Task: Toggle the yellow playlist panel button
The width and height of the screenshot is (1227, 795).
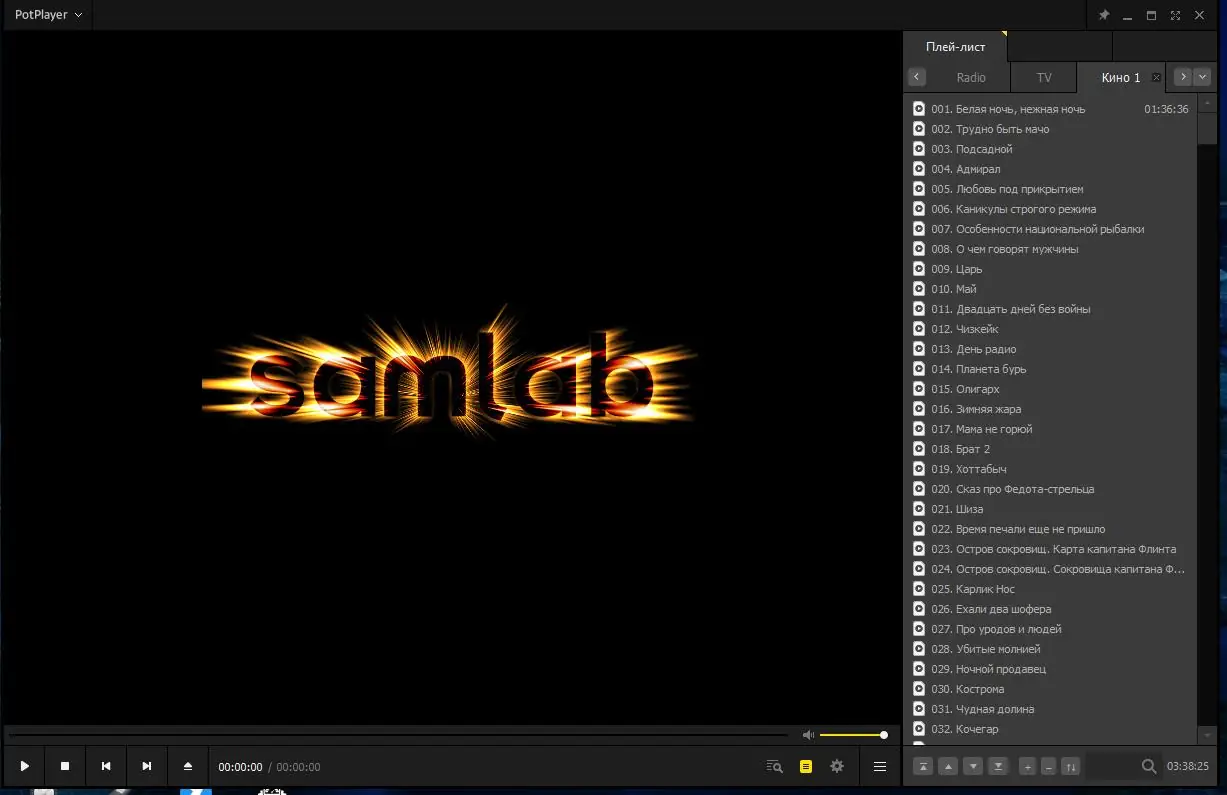Action: click(x=805, y=767)
